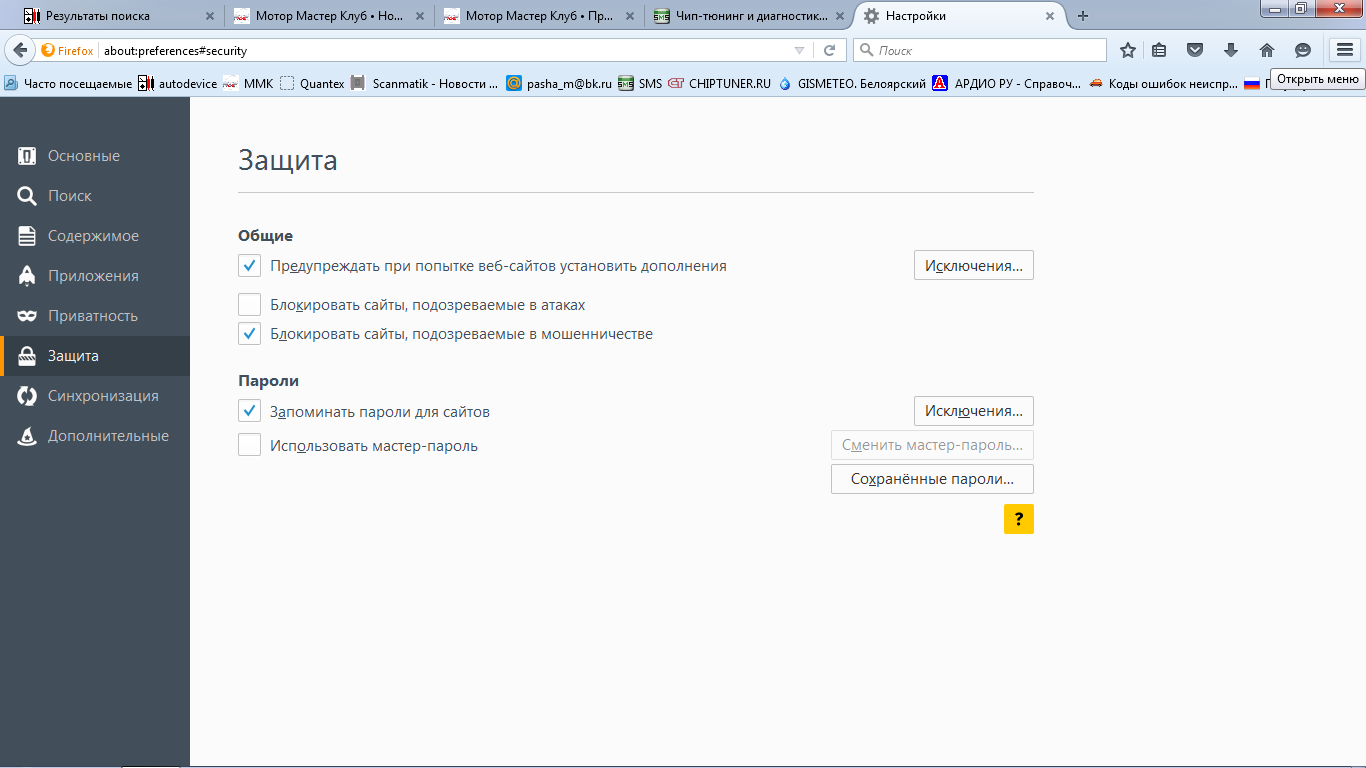Click the Pocket icon in toolbar

coord(1195,50)
